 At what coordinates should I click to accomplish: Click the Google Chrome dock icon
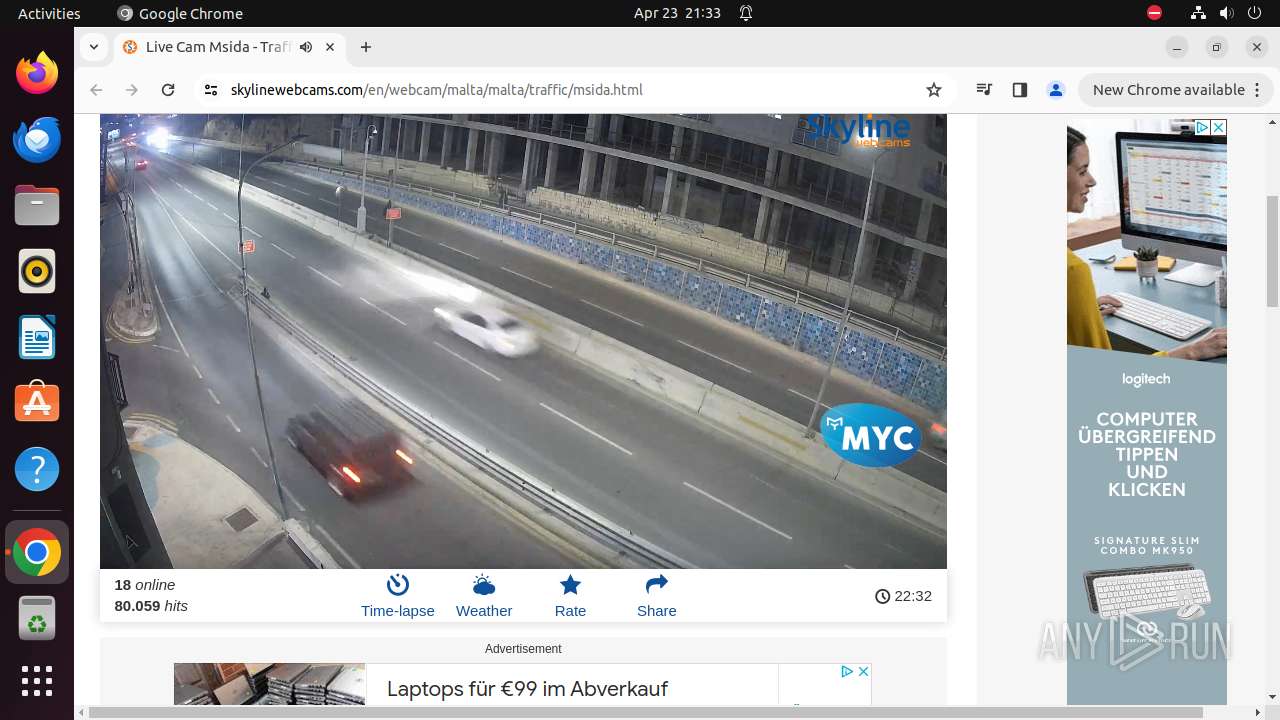click(x=37, y=552)
